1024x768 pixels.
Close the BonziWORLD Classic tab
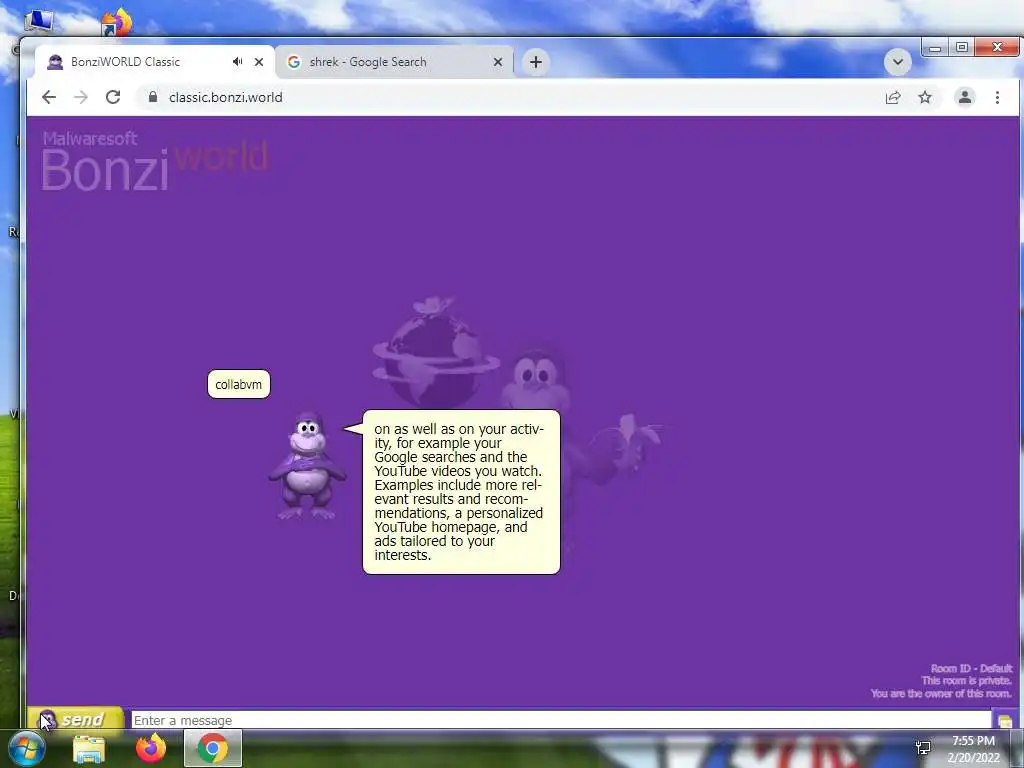tap(259, 62)
